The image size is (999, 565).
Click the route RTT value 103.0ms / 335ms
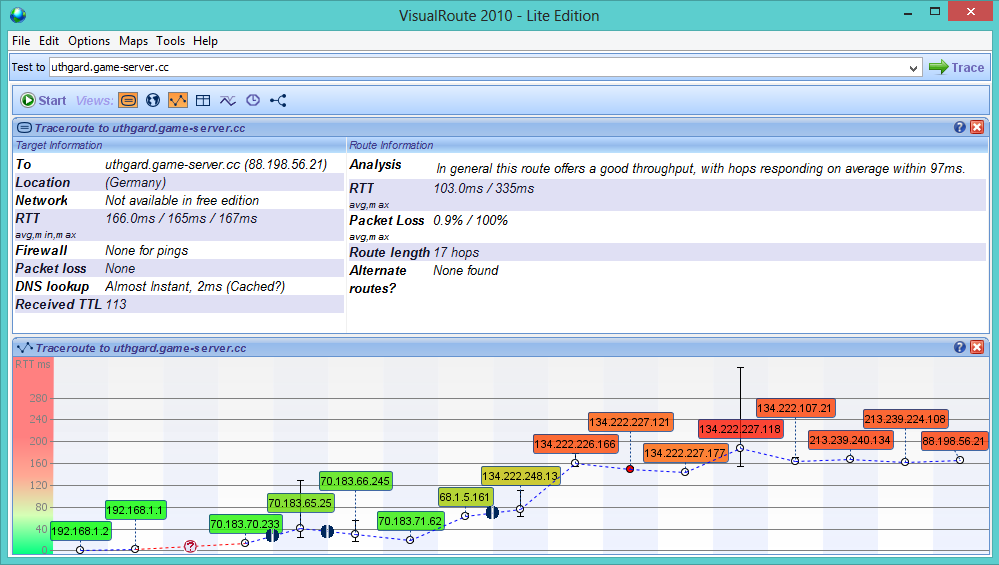484,188
